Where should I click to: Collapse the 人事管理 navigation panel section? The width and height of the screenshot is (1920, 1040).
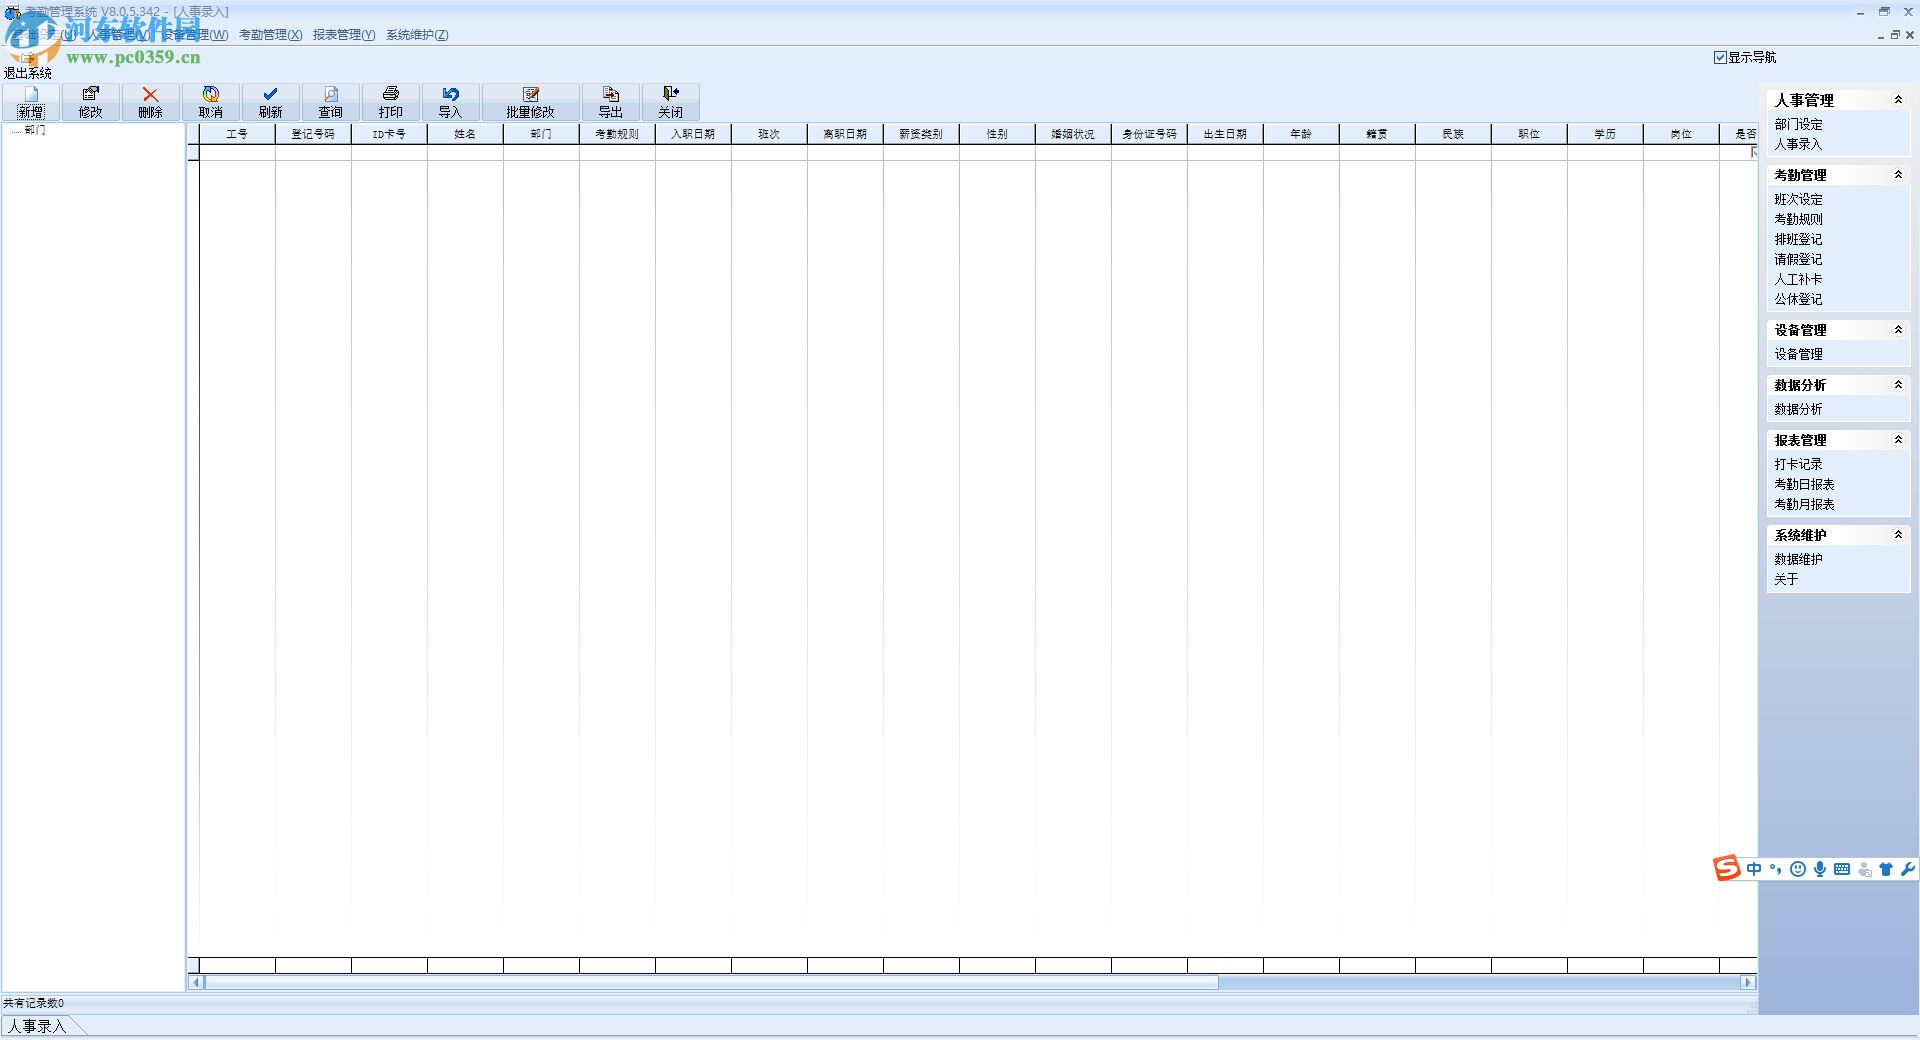(x=1898, y=100)
